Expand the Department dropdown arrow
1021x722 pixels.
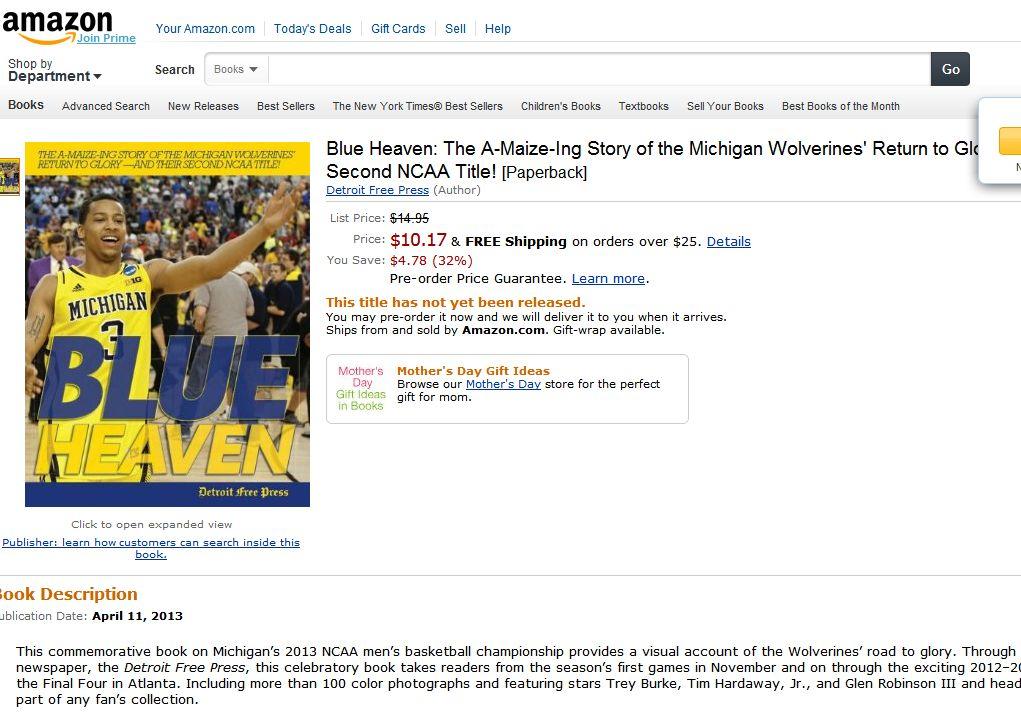pyautogui.click(x=97, y=77)
